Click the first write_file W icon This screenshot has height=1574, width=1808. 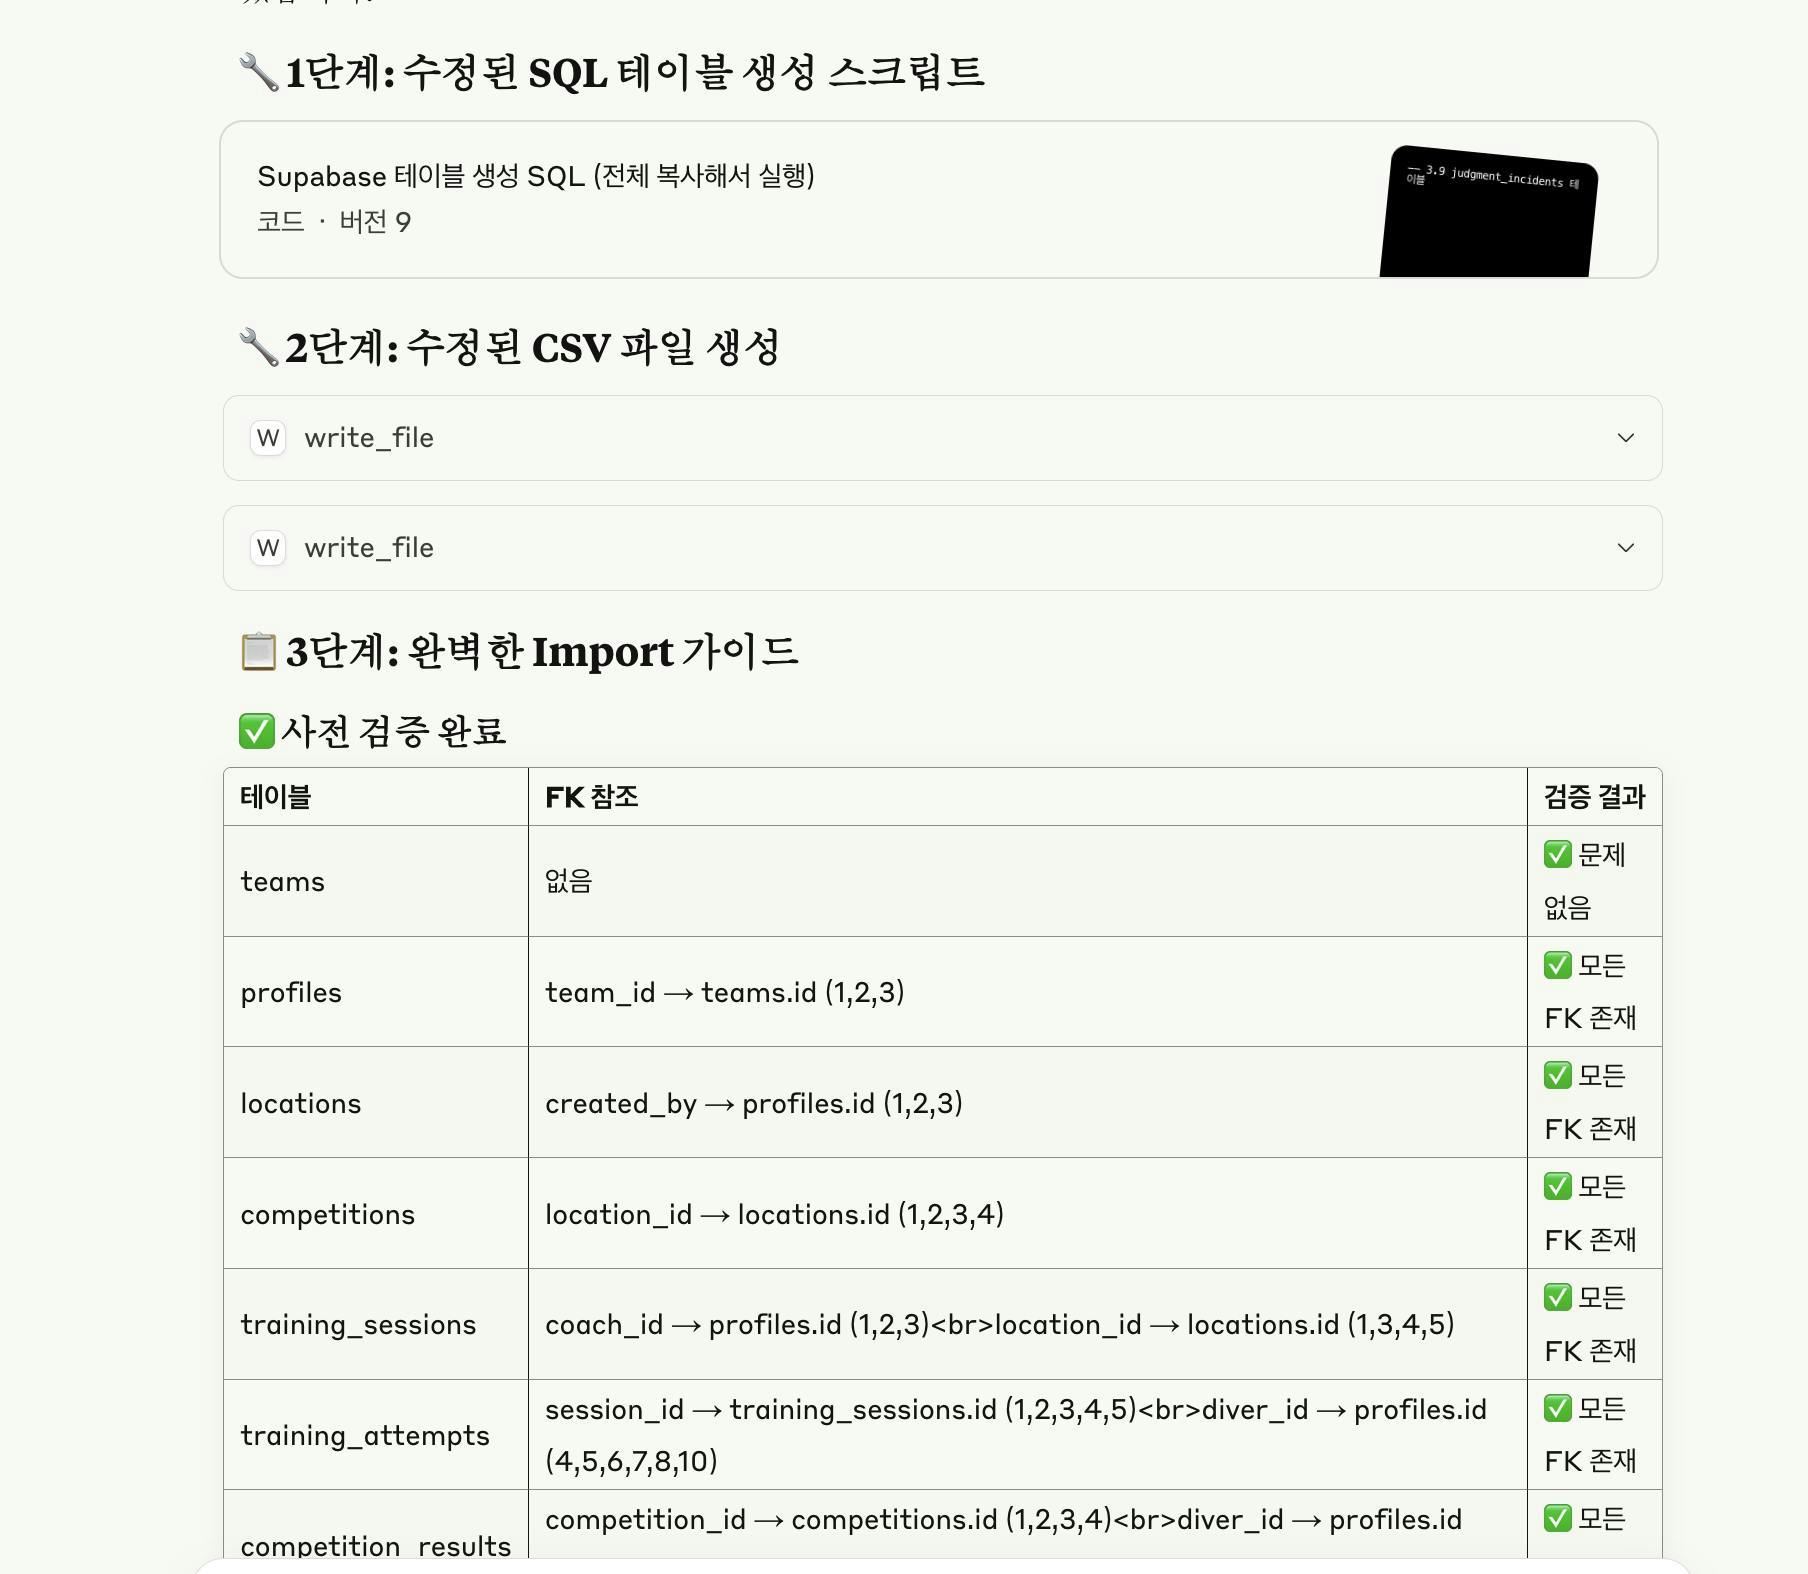(x=268, y=438)
